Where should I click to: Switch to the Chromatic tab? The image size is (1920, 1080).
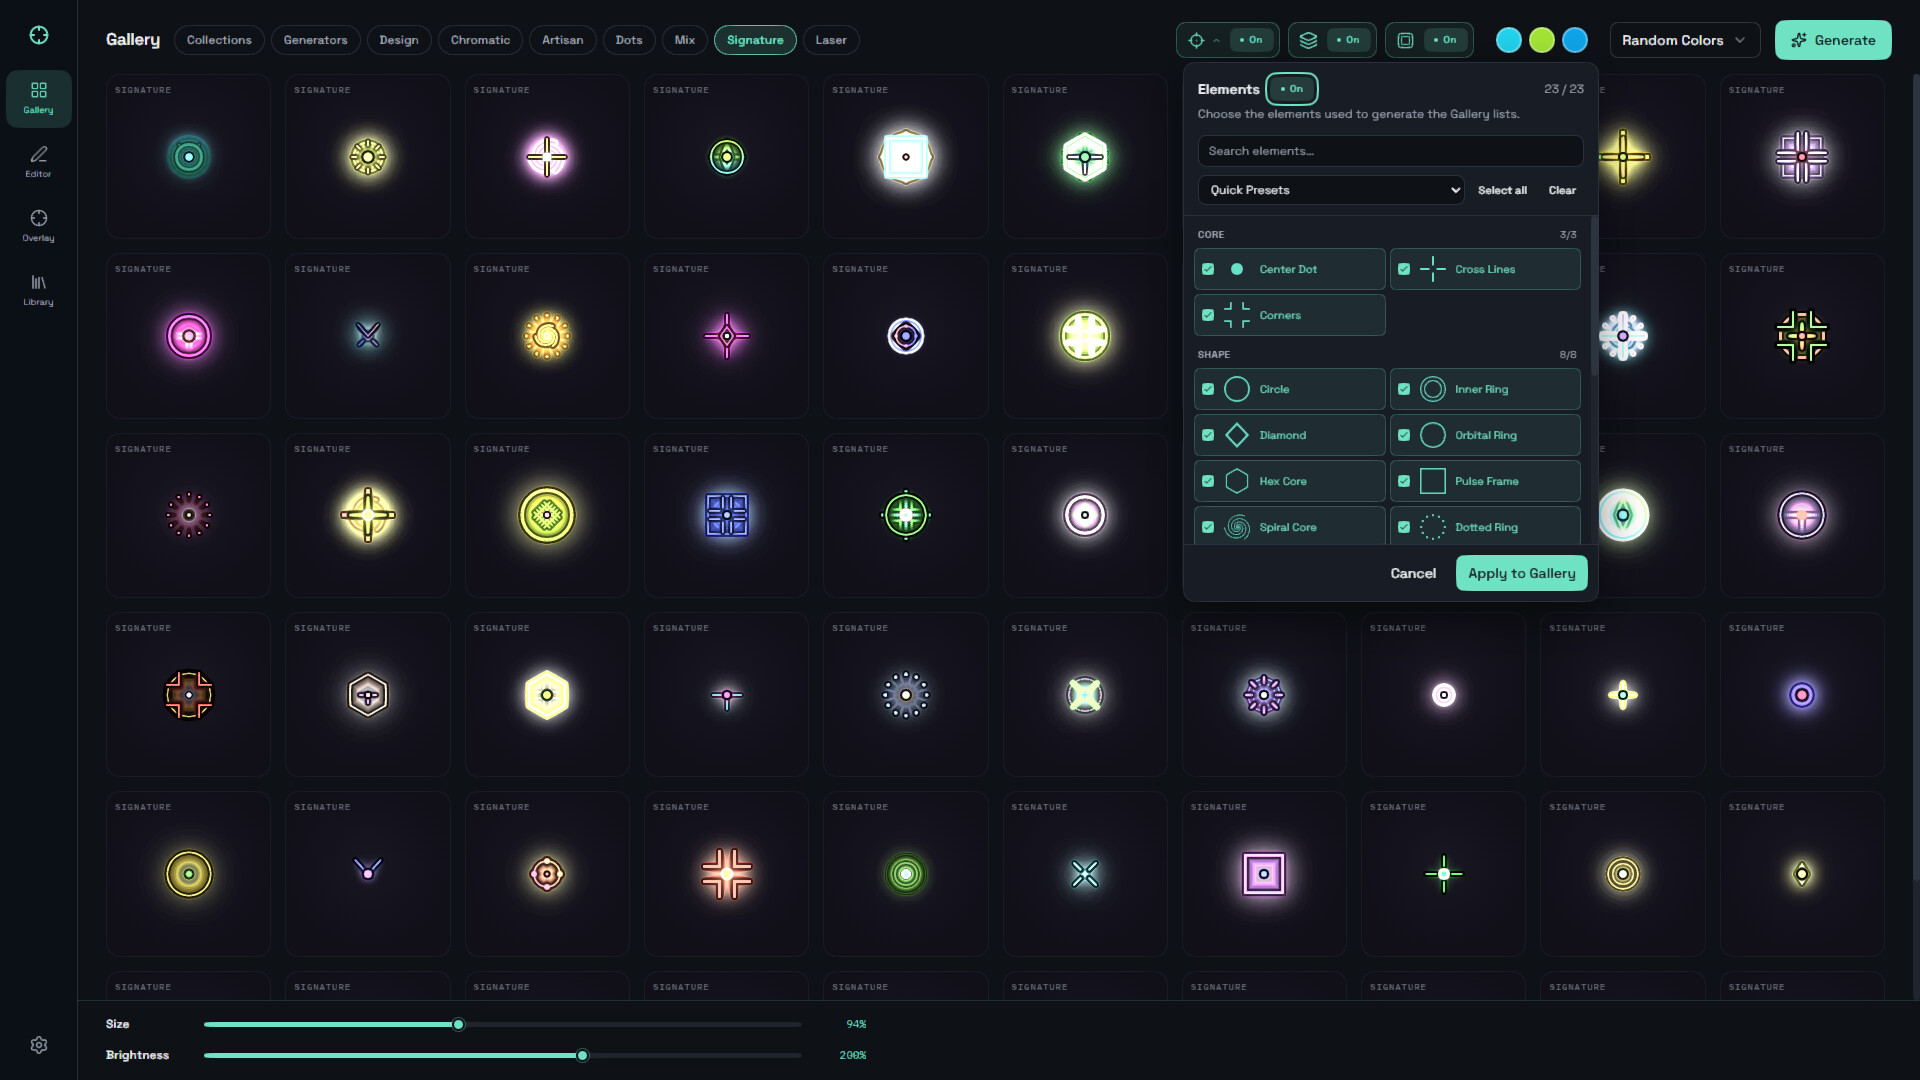tap(480, 40)
